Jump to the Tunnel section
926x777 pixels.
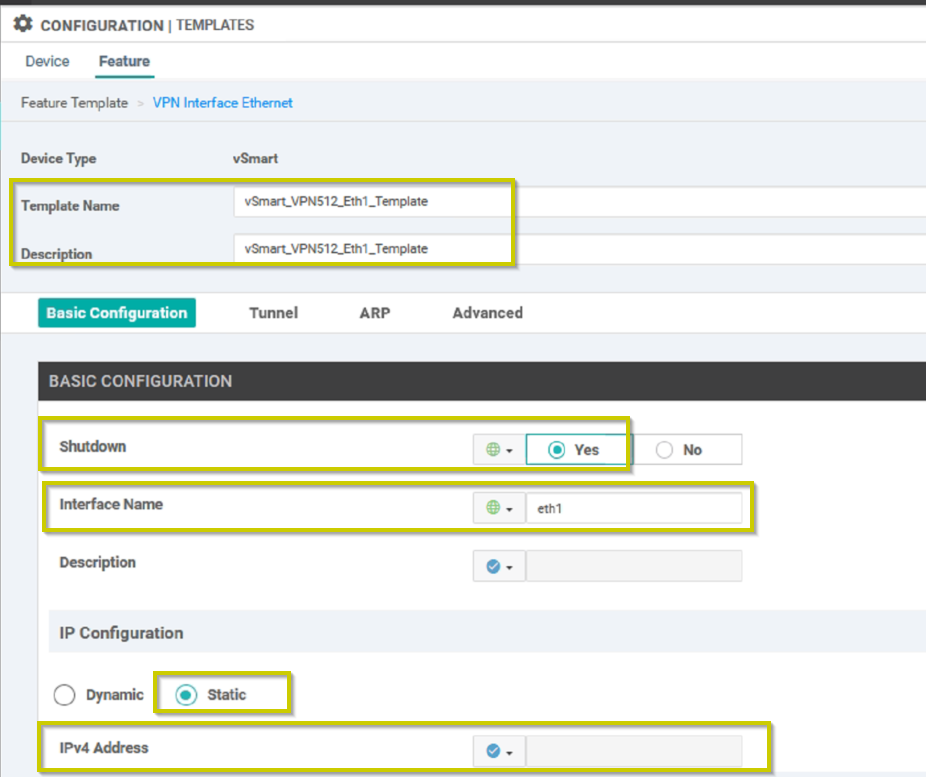(273, 313)
